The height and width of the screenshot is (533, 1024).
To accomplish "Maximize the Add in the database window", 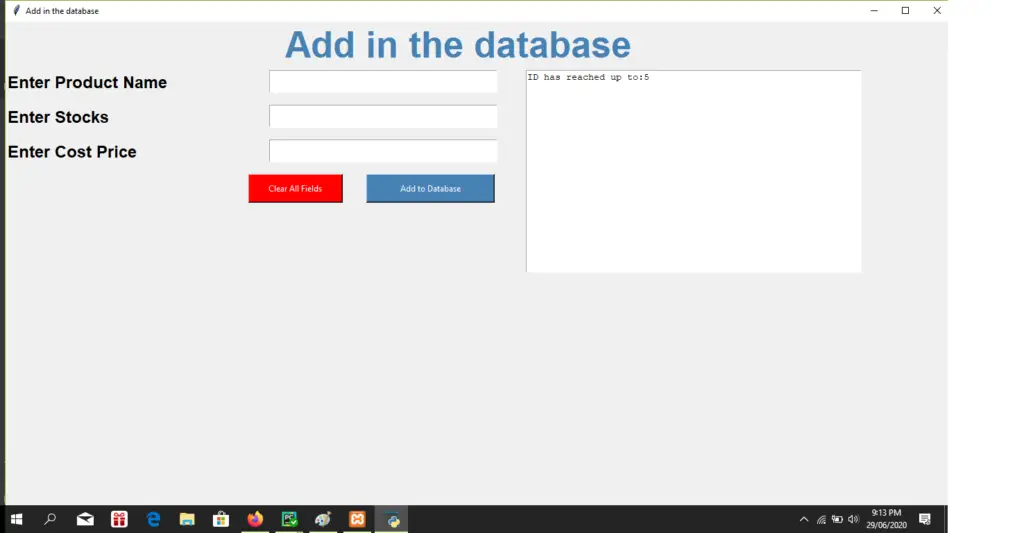I will coord(905,10).
